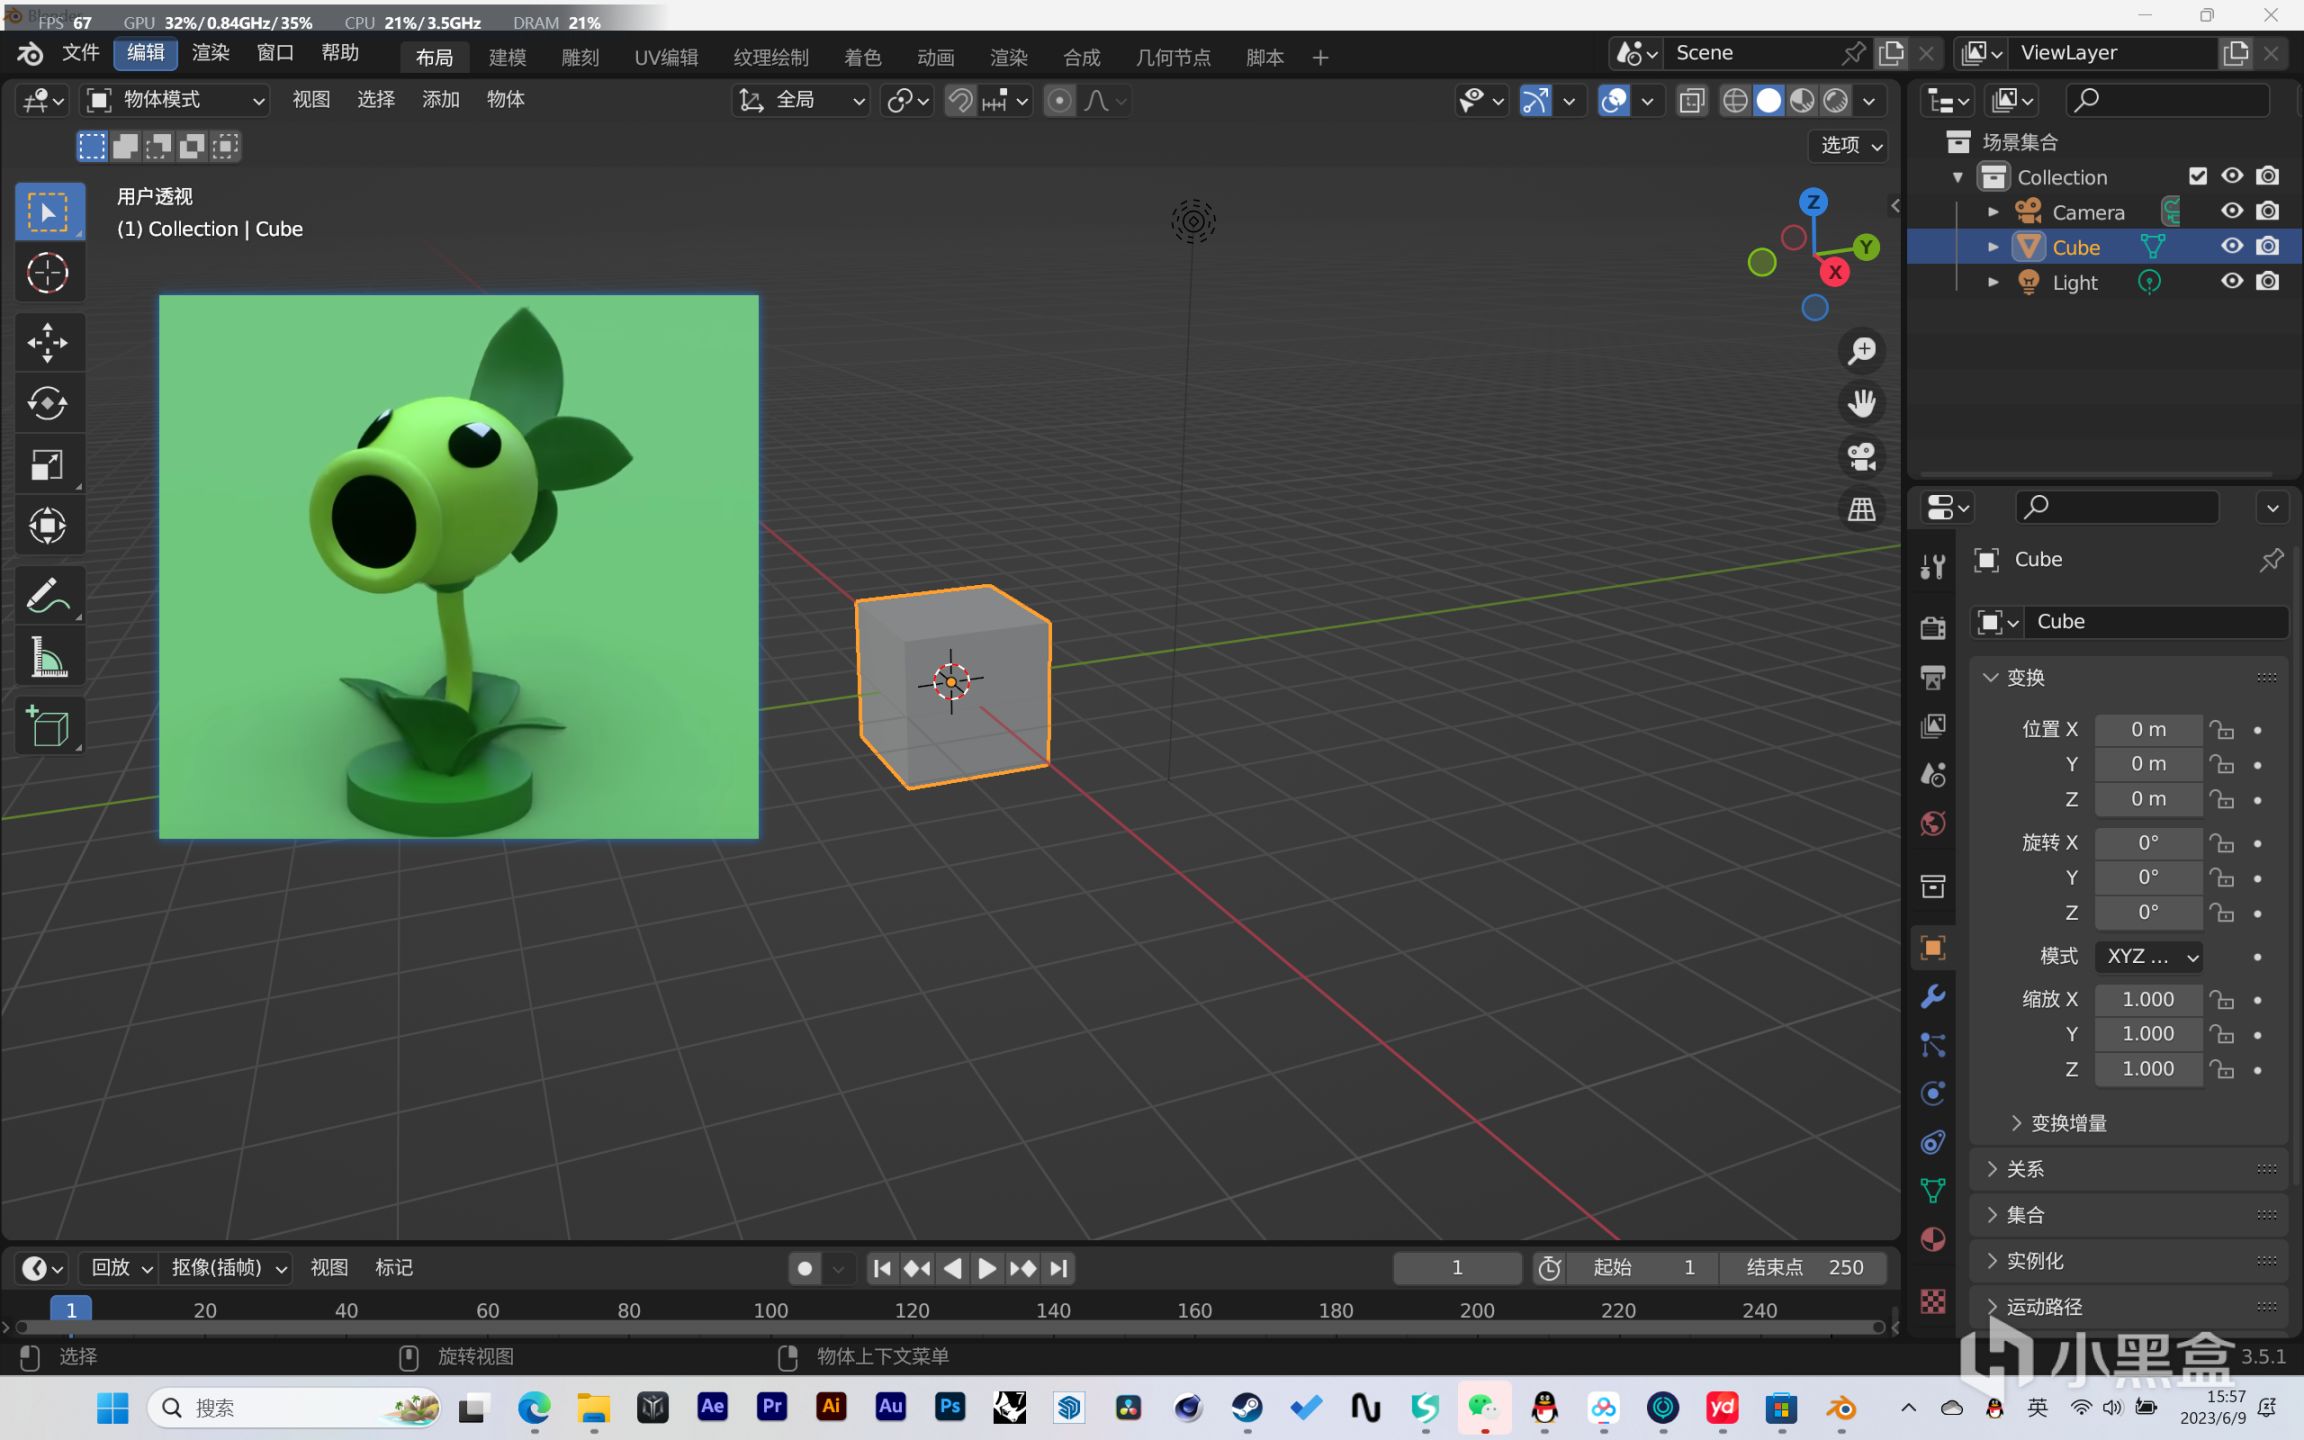Open the timeline Marker menu
Image resolution: width=2304 pixels, height=1440 pixels.
tap(393, 1268)
